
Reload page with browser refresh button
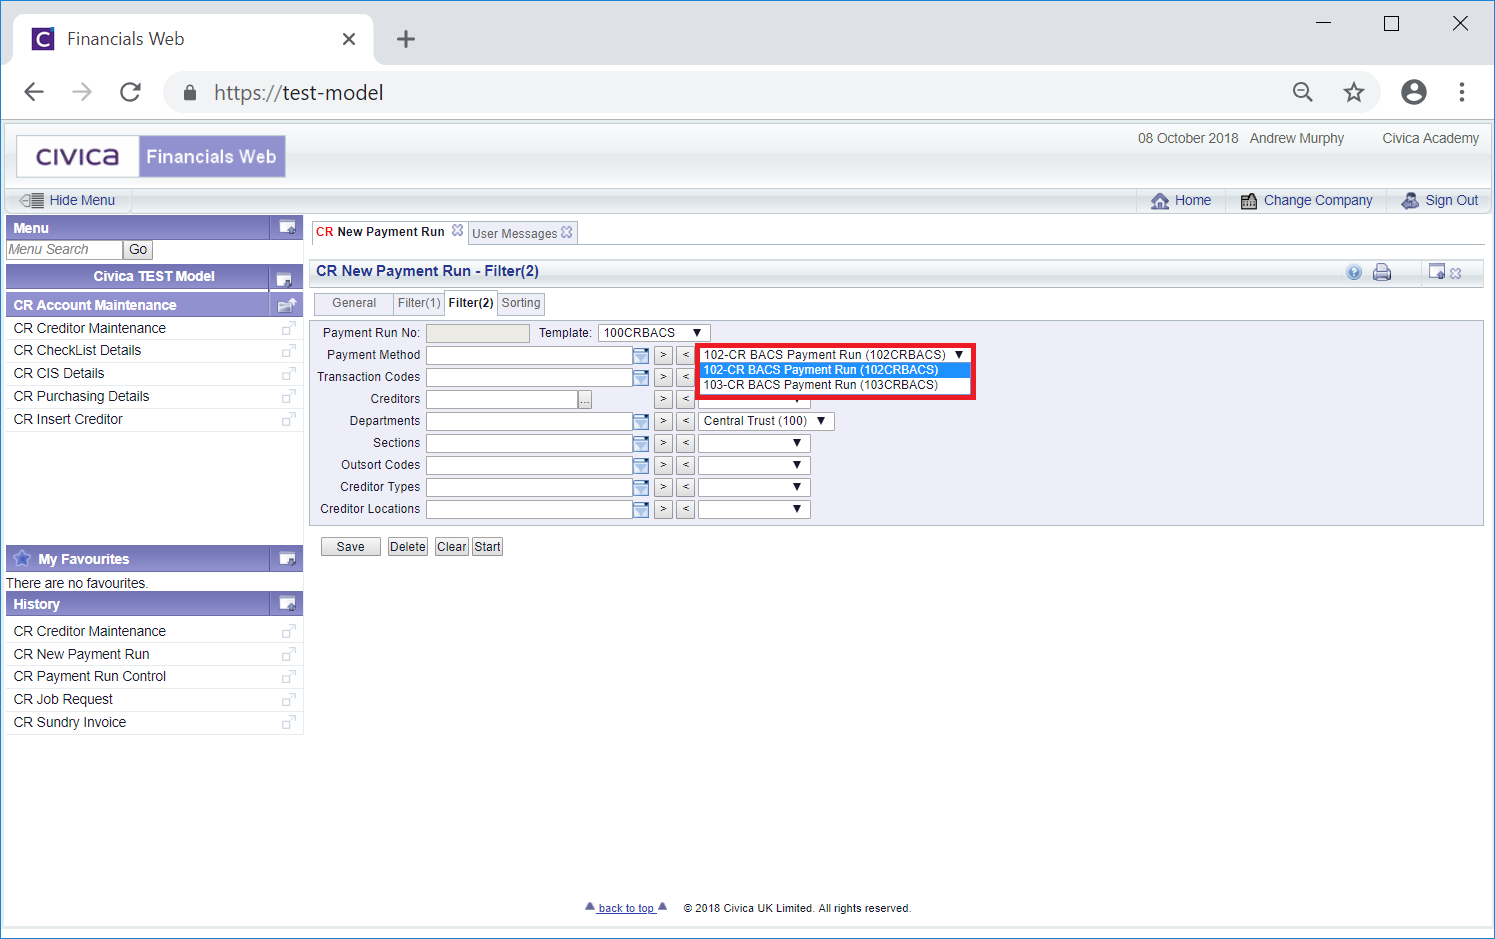[130, 92]
